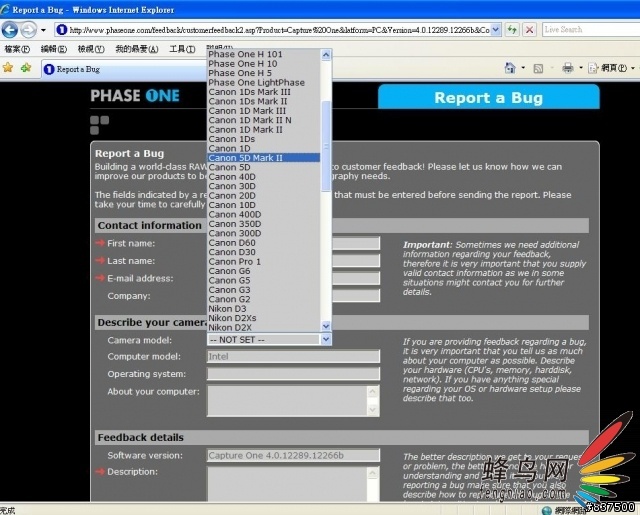Pick Canon 1D Mark II from list

coord(264,129)
